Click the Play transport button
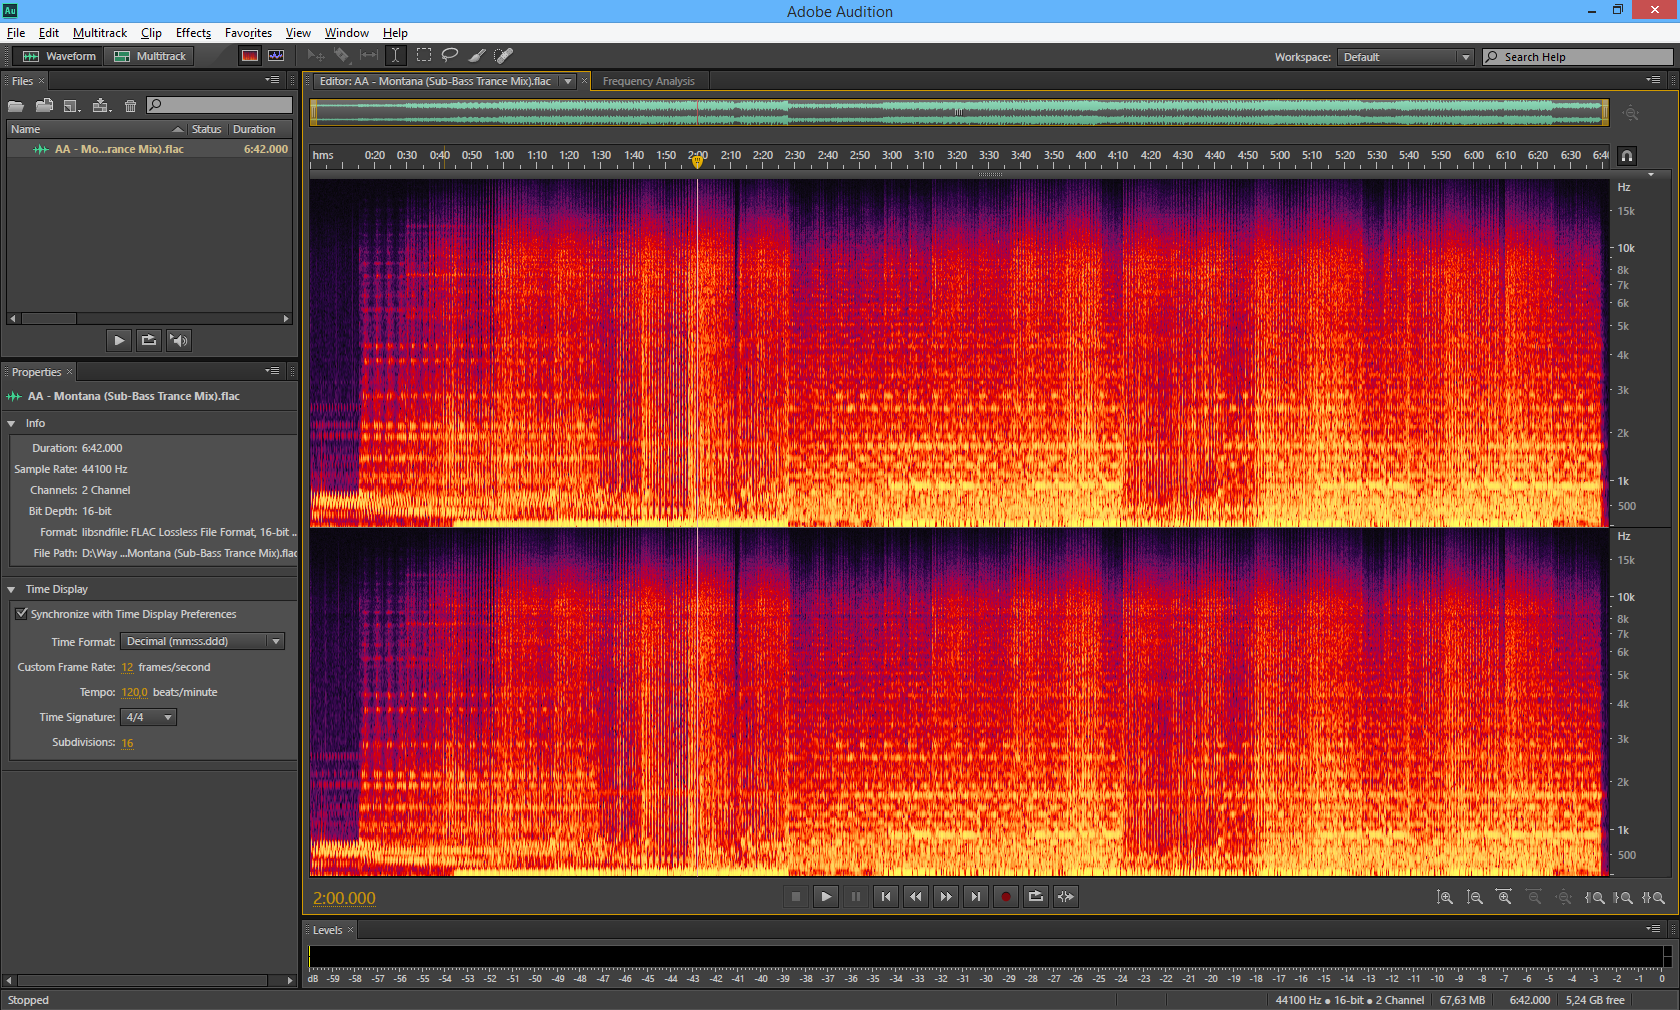Viewport: 1680px width, 1010px height. 826,897
